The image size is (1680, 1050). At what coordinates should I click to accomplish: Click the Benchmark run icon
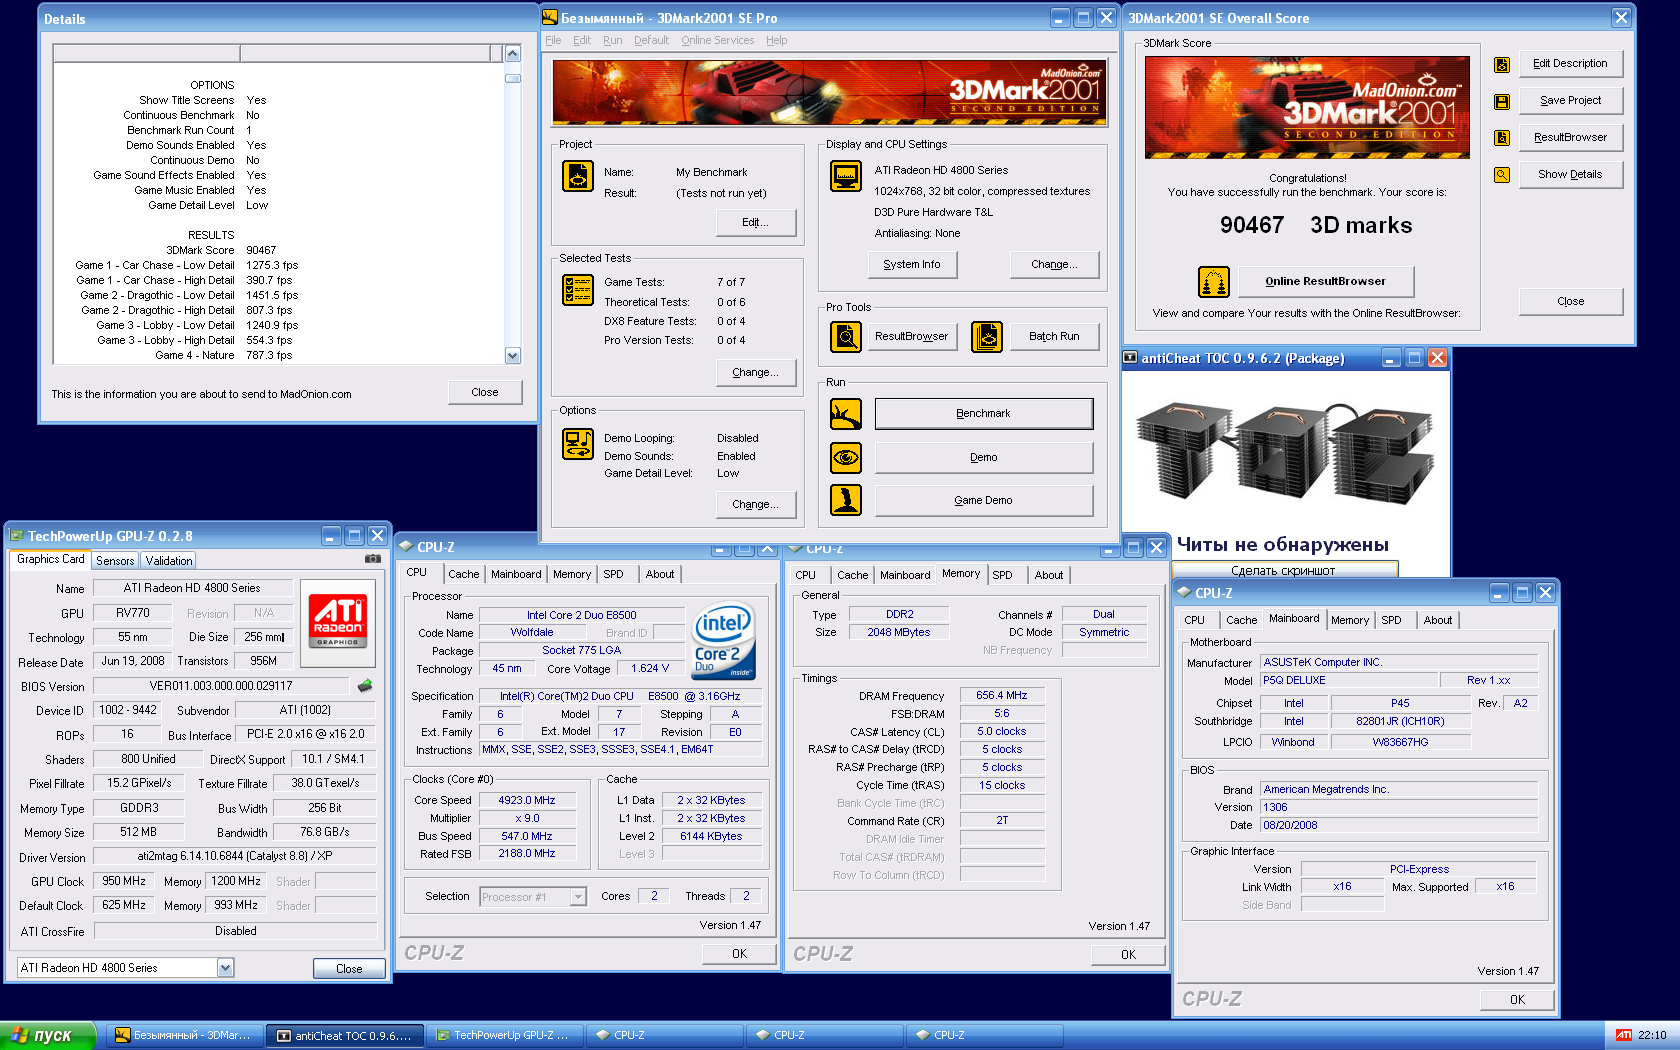click(846, 414)
